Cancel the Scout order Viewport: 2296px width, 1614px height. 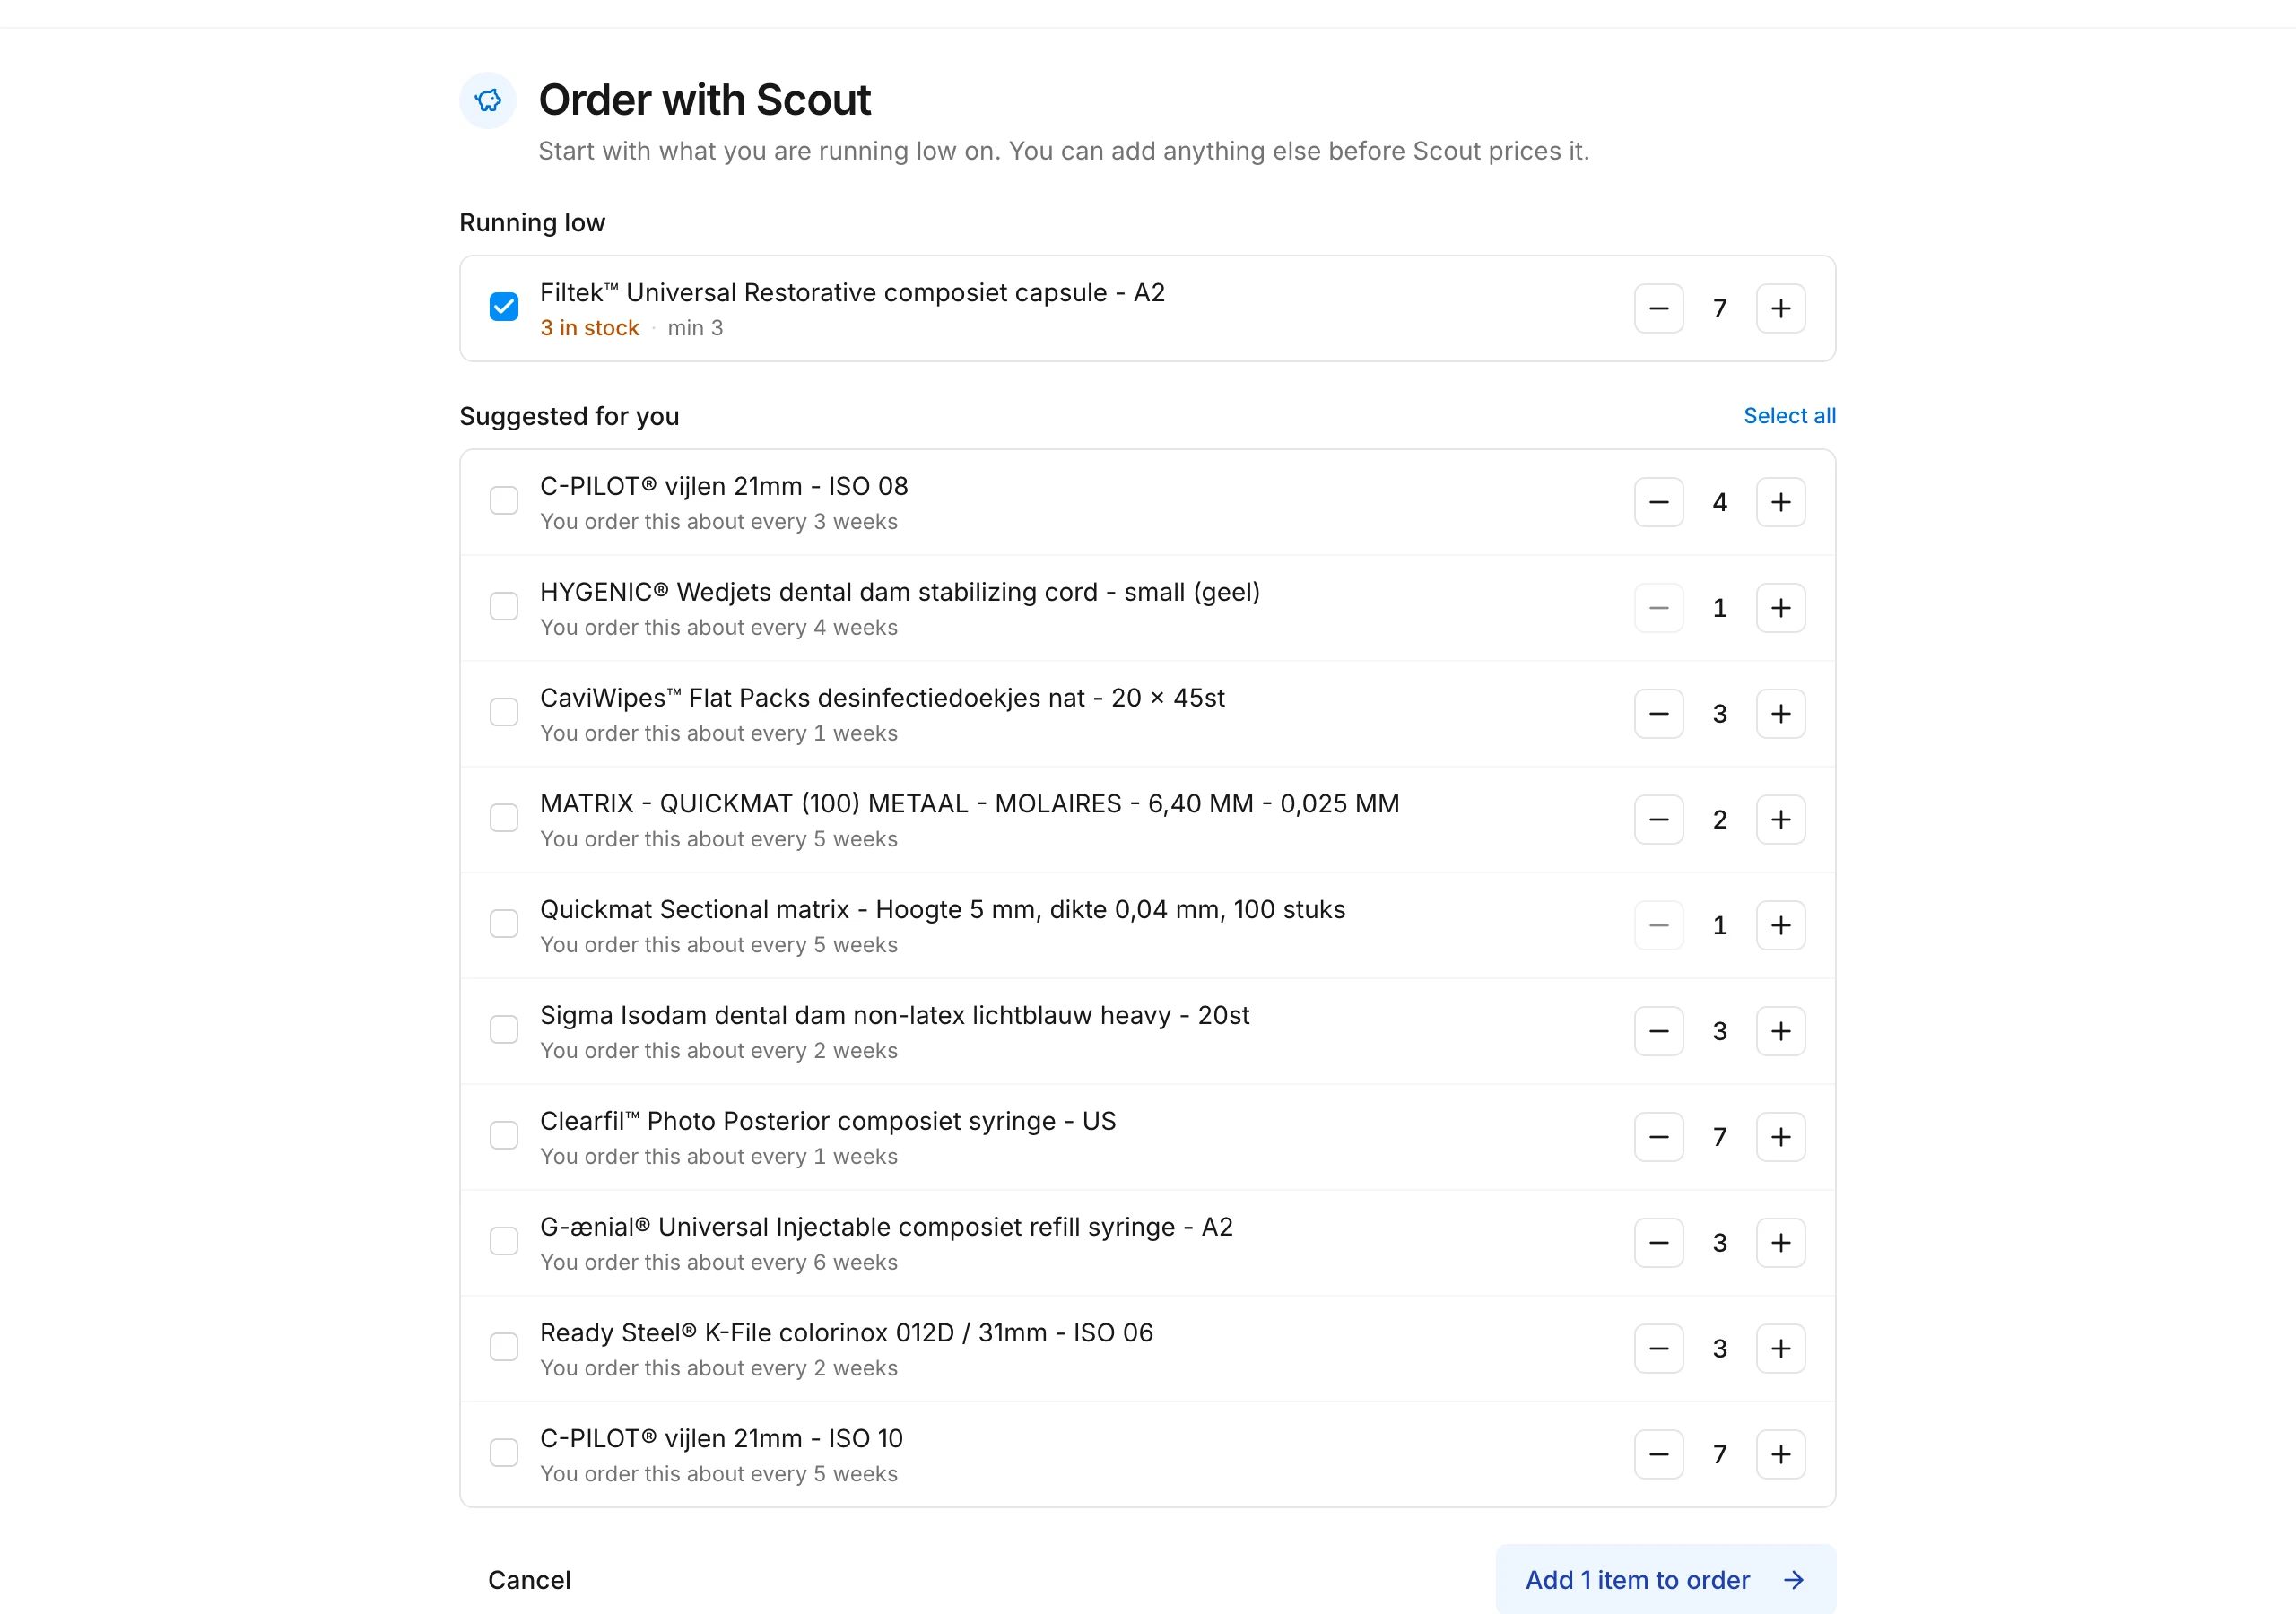(x=529, y=1580)
